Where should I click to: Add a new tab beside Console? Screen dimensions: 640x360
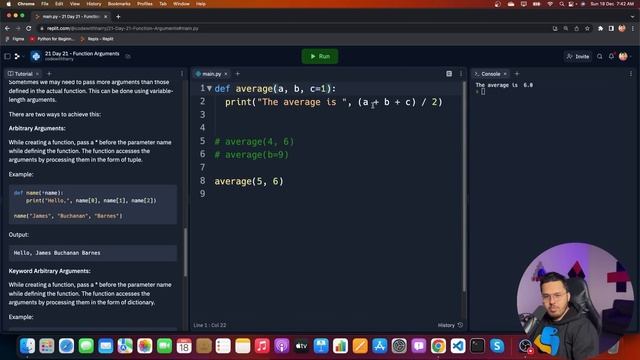coord(517,74)
